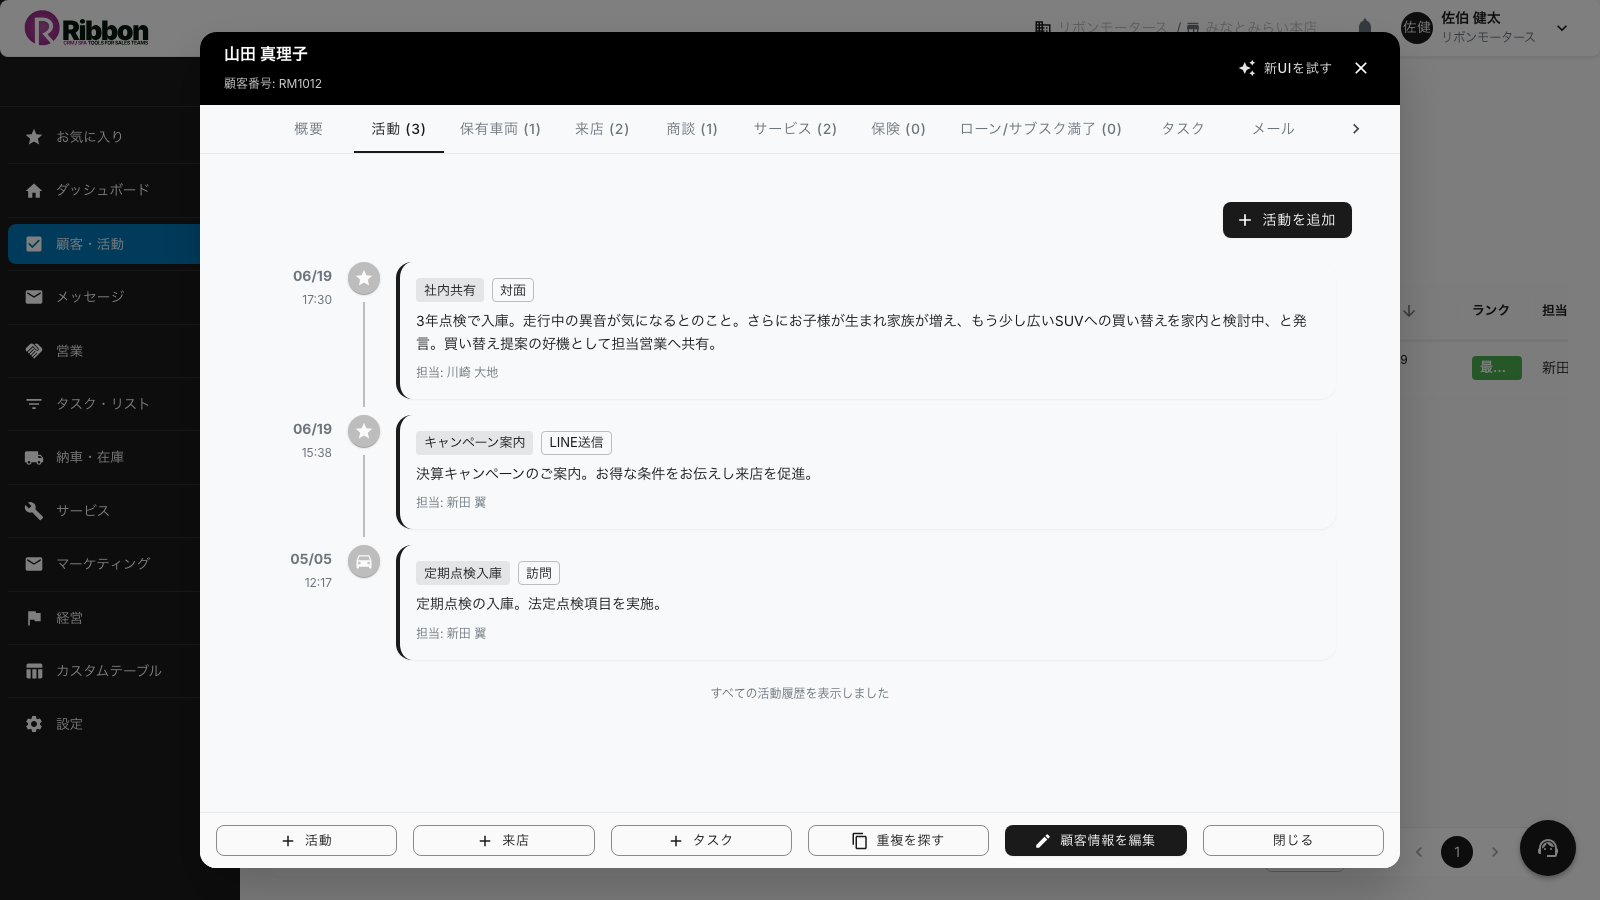
Task: Open 納車・在庫 truck icon
Action: click(x=34, y=457)
